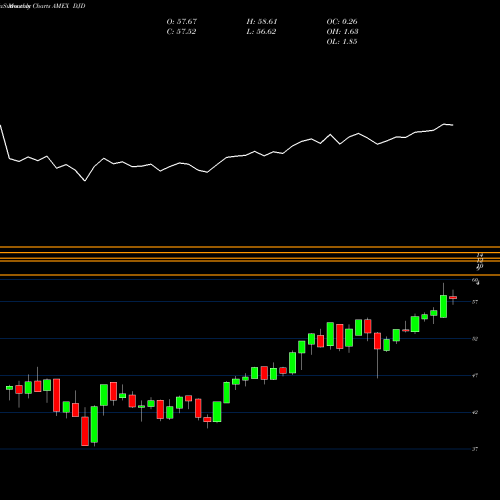Click the 47 price axis label
The height and width of the screenshot is (500, 500).
[x=475, y=376]
